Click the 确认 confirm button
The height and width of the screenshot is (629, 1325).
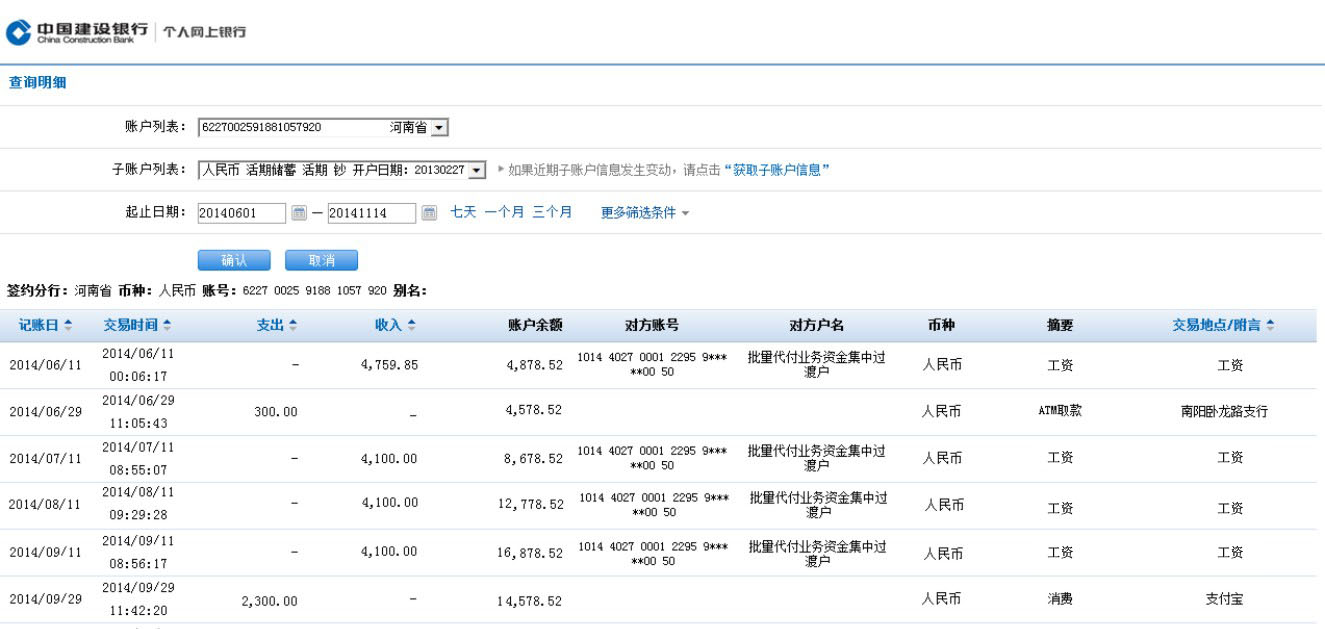point(233,260)
